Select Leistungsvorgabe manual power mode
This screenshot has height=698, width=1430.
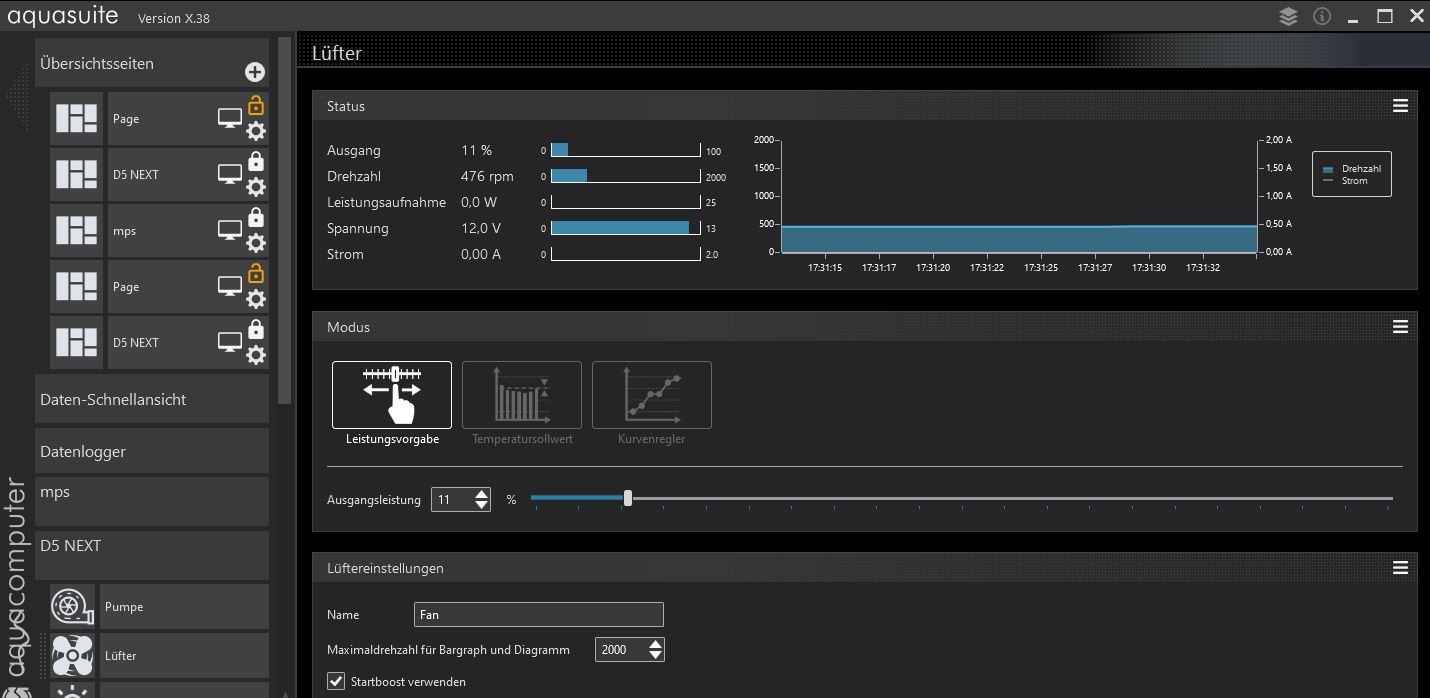click(392, 395)
